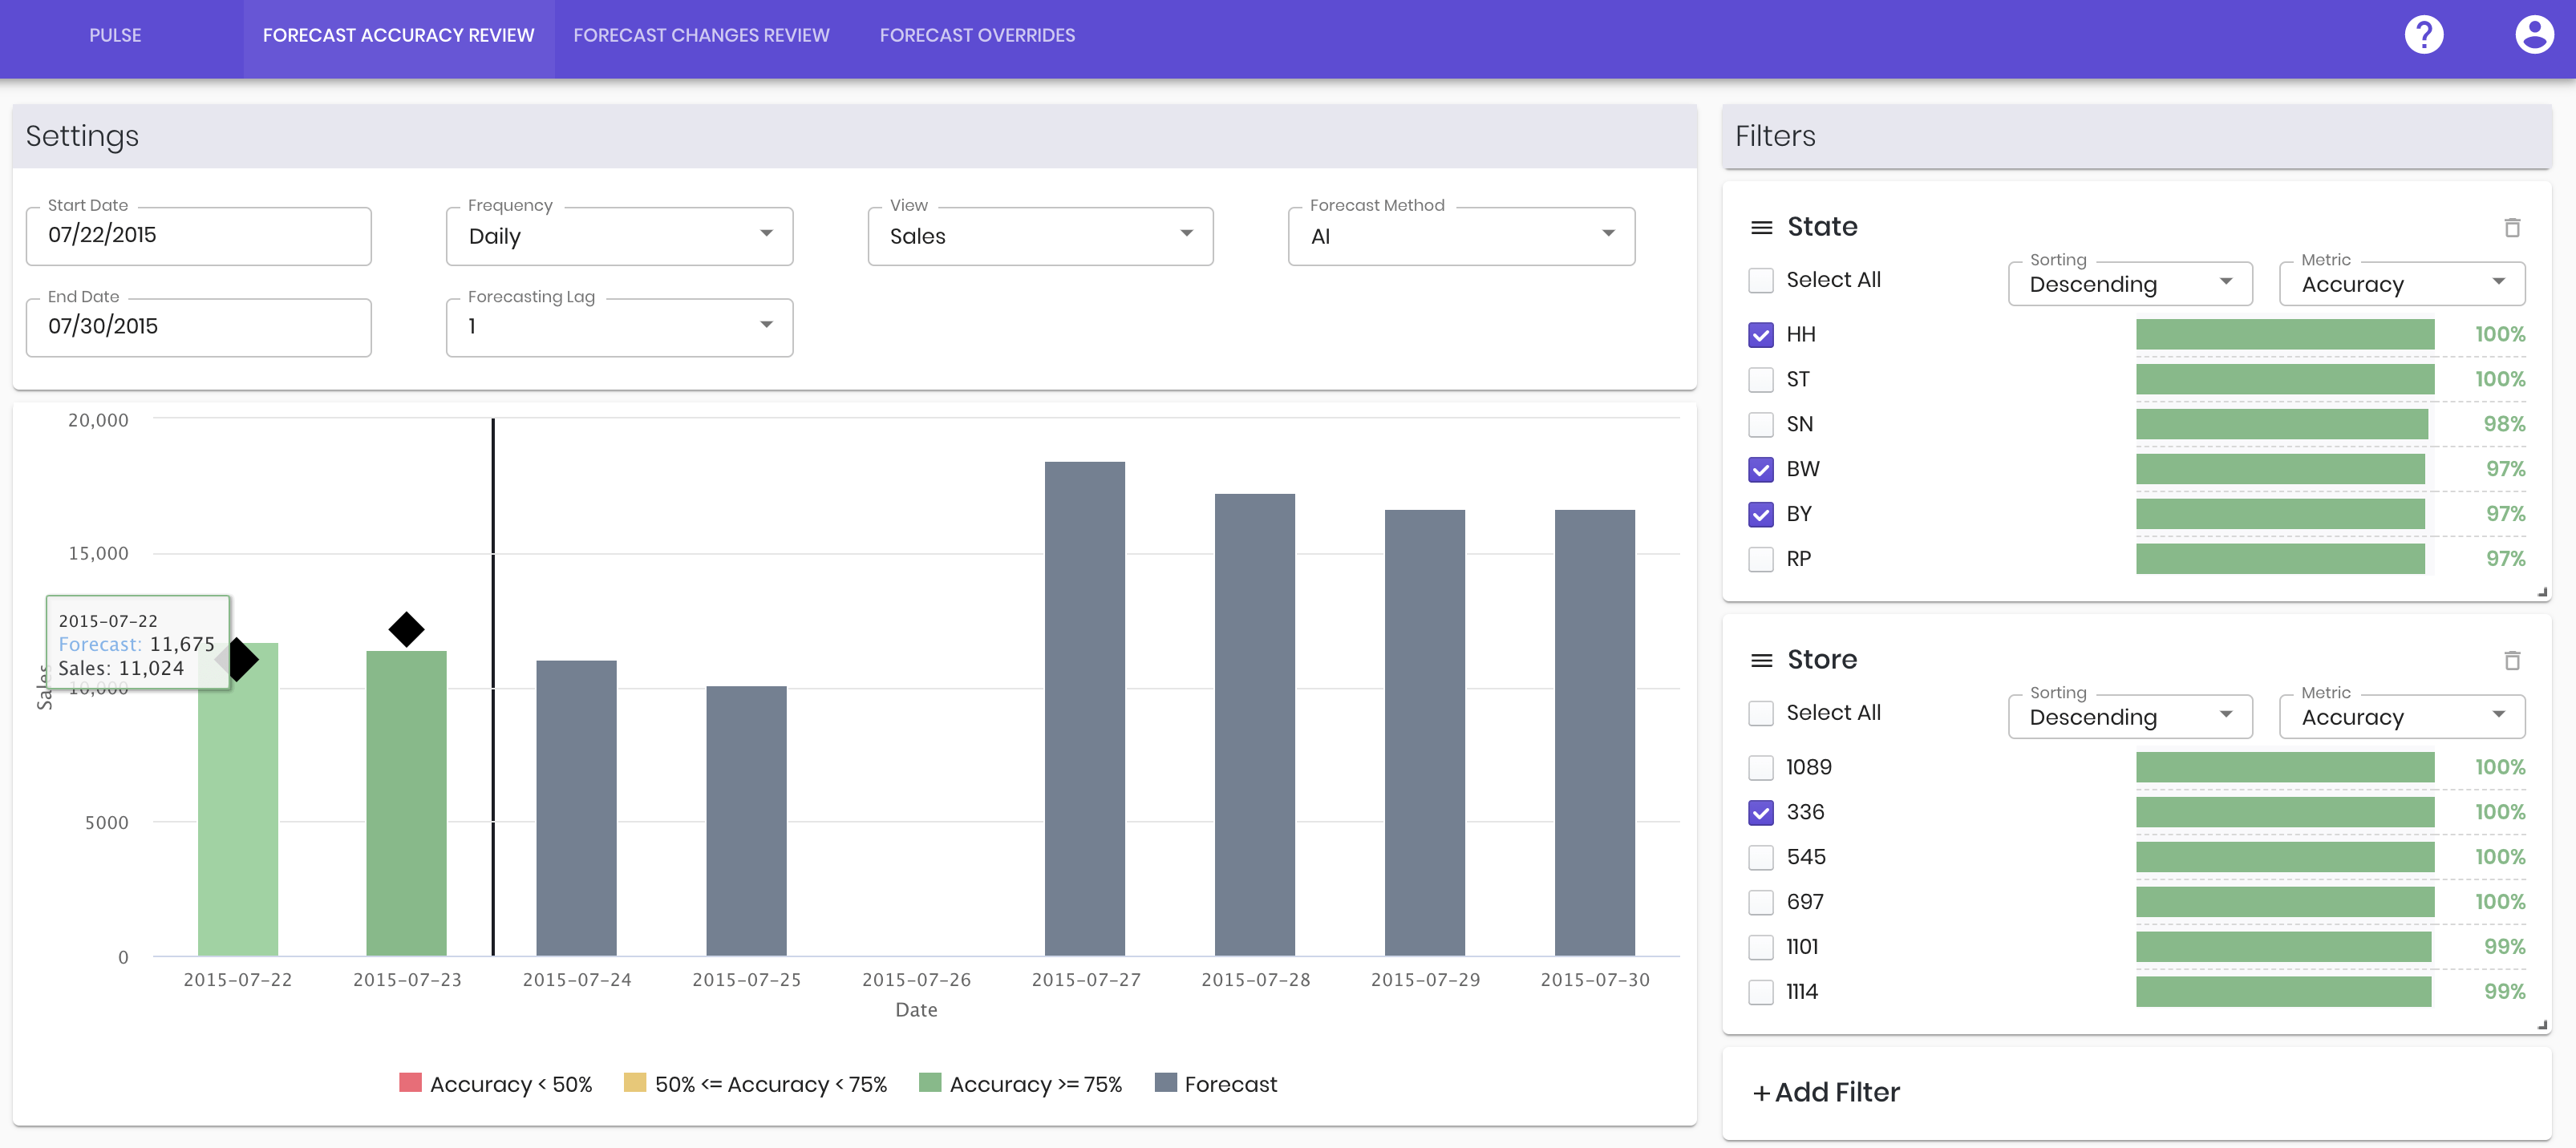Click the SN state accuracy bar
The width and height of the screenshot is (2576, 1148).
coord(2282,424)
